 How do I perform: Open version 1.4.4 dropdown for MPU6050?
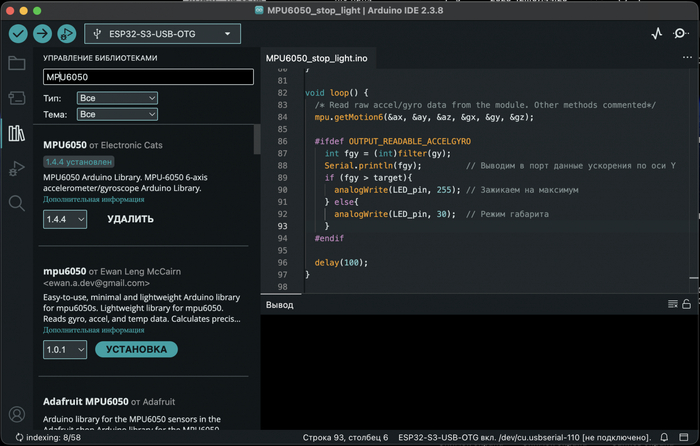click(65, 219)
